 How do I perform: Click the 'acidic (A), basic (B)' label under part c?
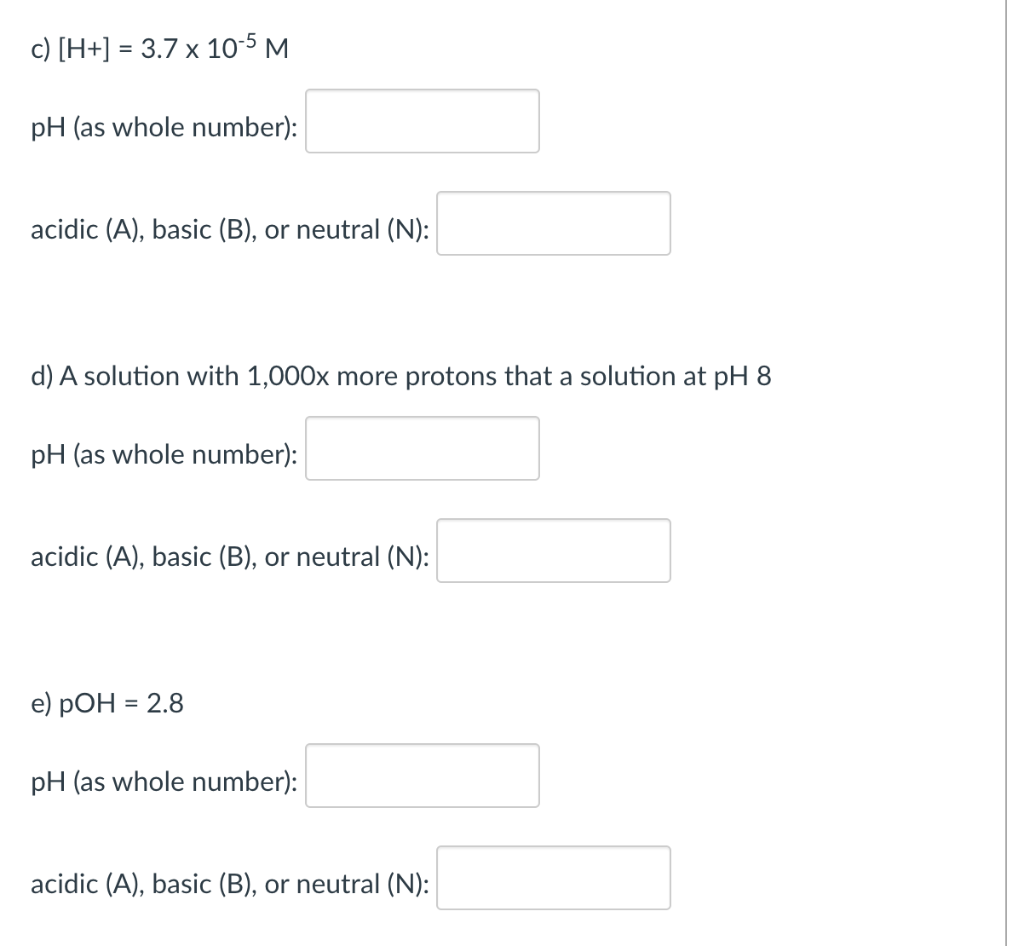230,230
